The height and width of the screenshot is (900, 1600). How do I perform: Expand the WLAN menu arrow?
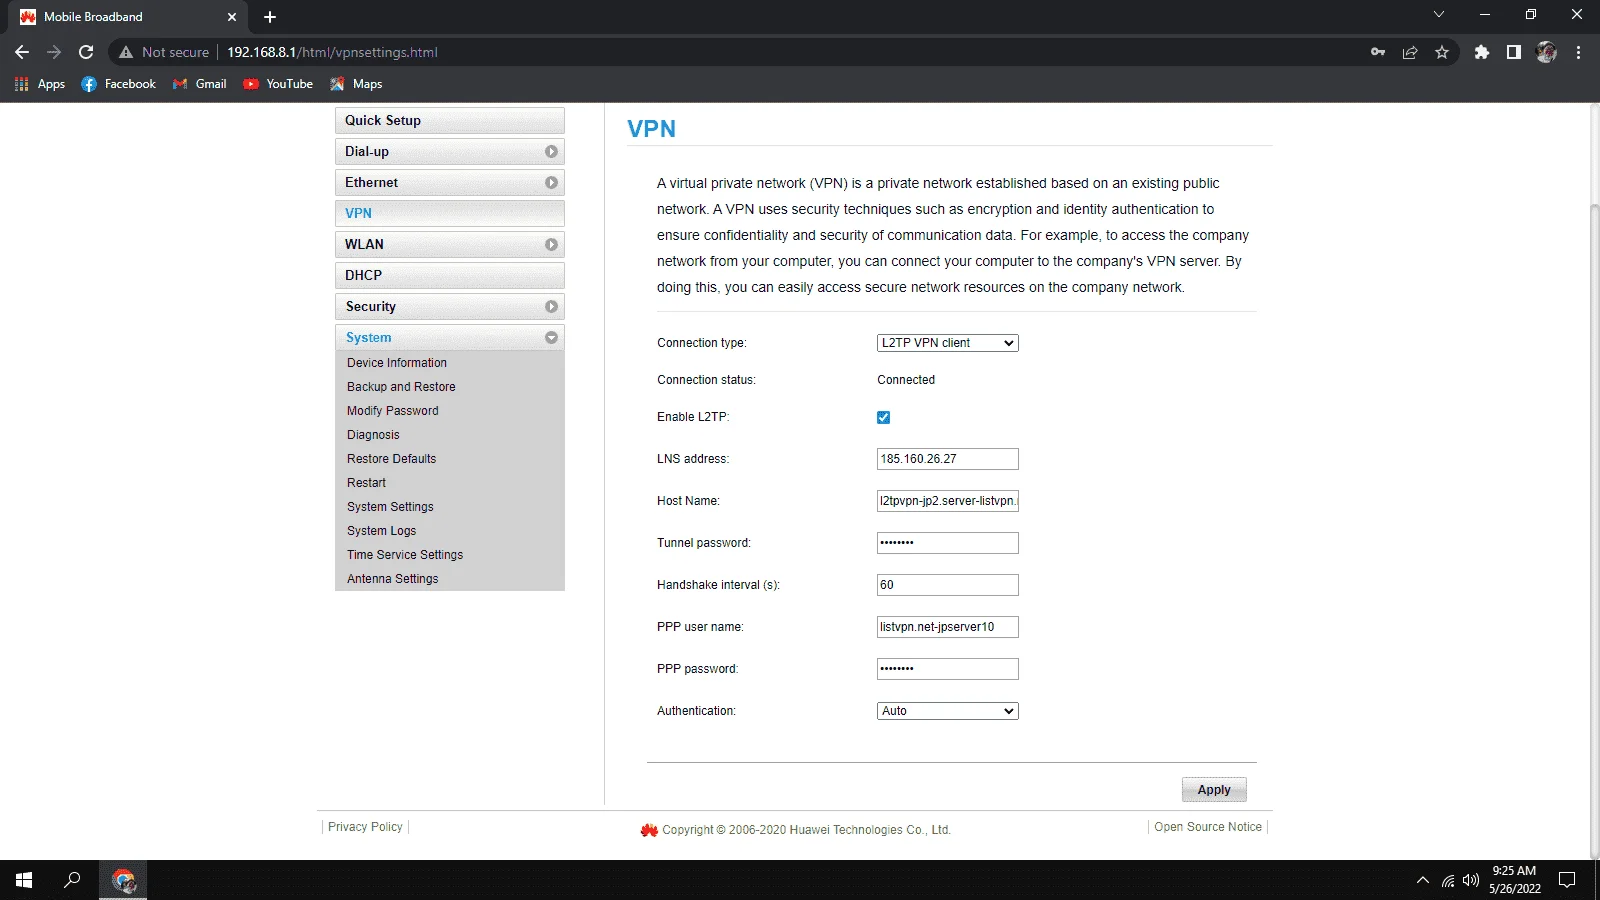pyautogui.click(x=551, y=245)
